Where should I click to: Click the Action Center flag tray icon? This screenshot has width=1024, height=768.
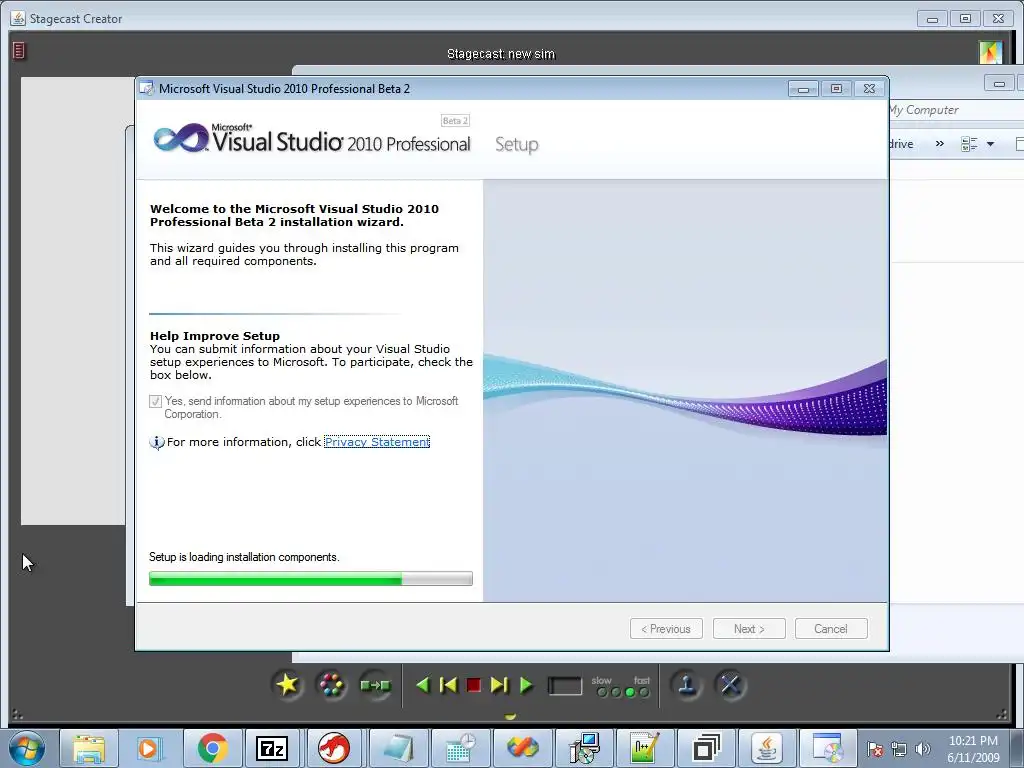coord(875,750)
